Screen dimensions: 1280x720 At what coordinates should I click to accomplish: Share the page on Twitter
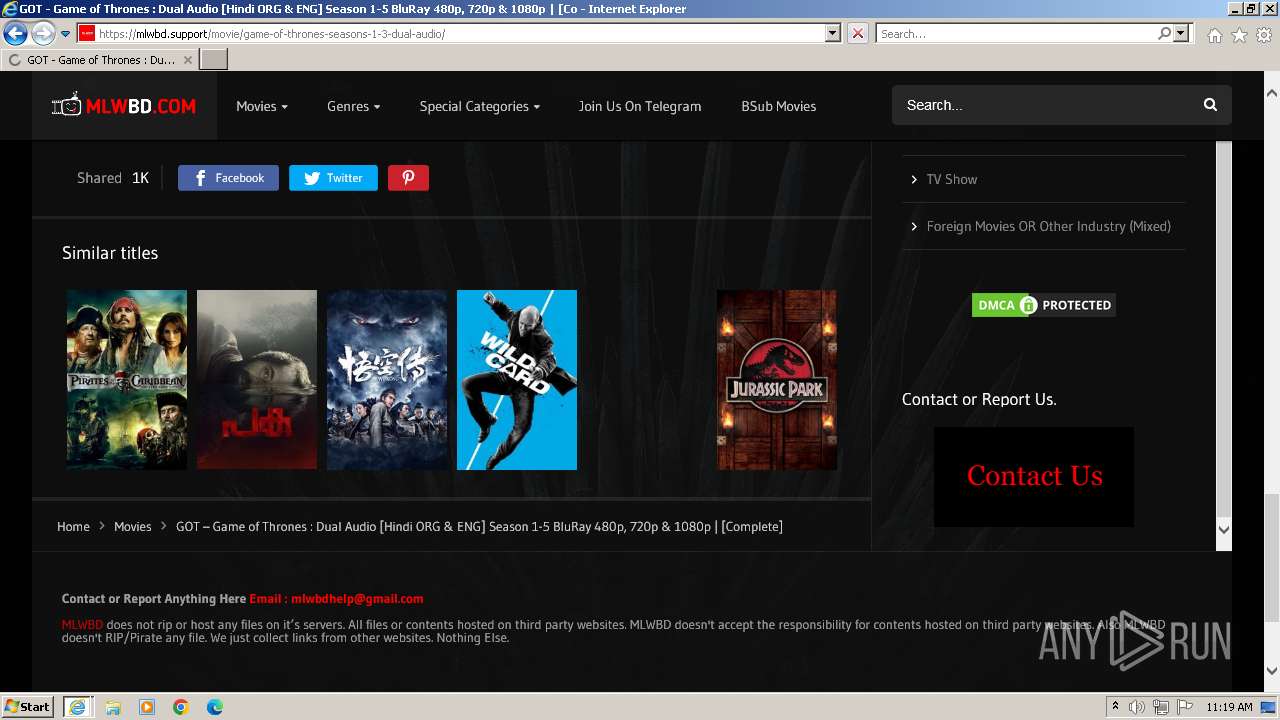coord(333,178)
